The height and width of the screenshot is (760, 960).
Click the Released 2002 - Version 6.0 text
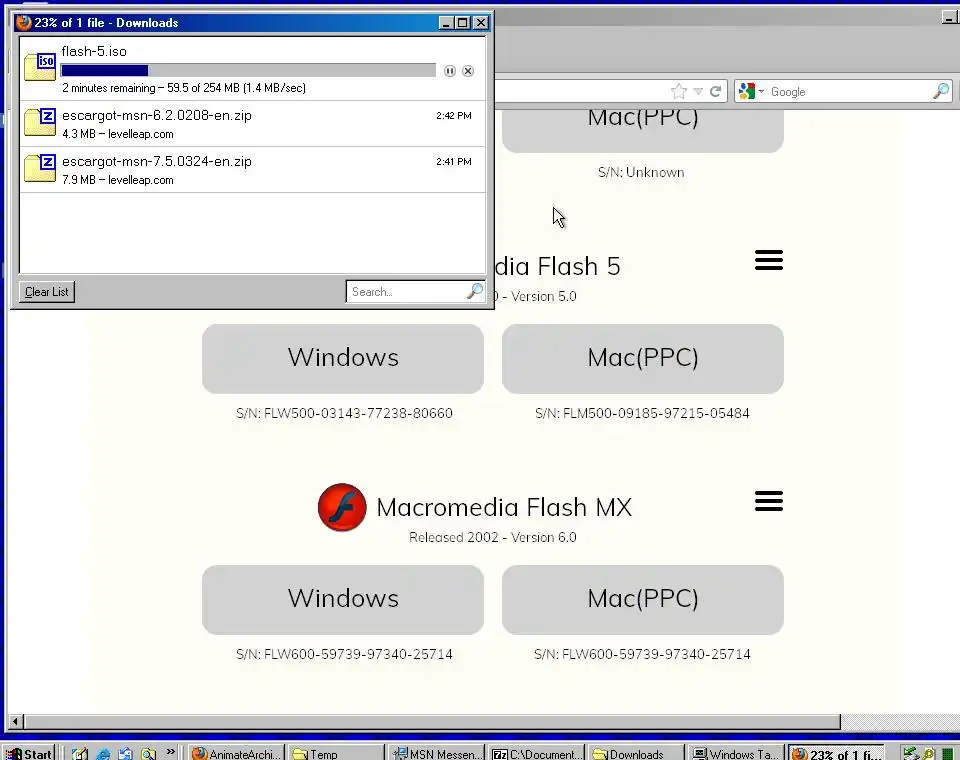493,538
